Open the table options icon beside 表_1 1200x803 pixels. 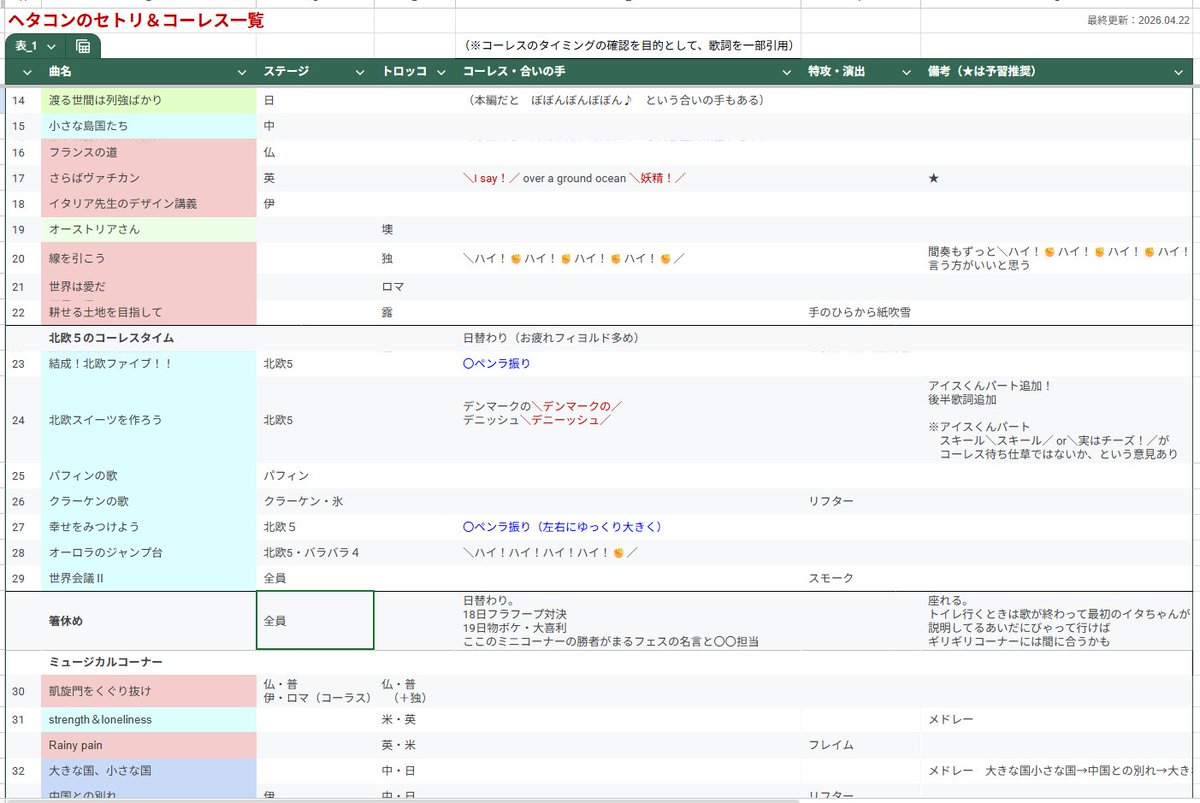(x=83, y=47)
